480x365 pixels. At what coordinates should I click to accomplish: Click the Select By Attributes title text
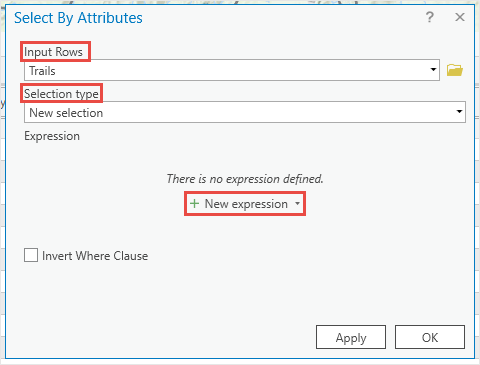(x=78, y=18)
